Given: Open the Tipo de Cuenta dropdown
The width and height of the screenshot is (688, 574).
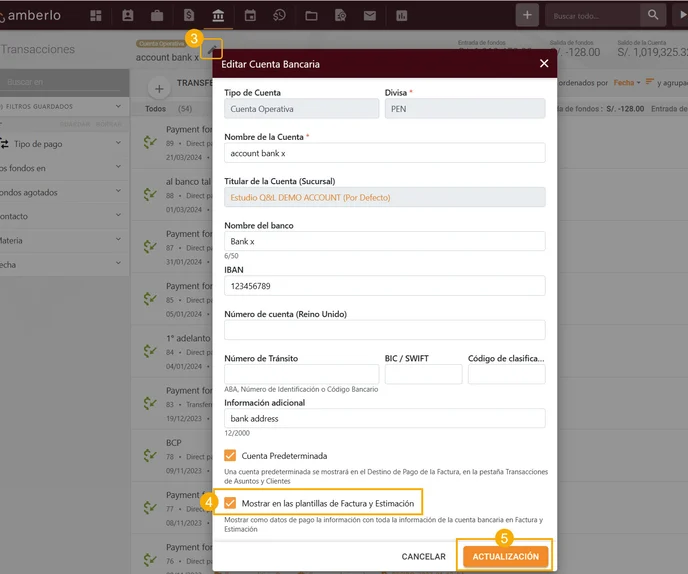Looking at the screenshot, I should [x=301, y=109].
